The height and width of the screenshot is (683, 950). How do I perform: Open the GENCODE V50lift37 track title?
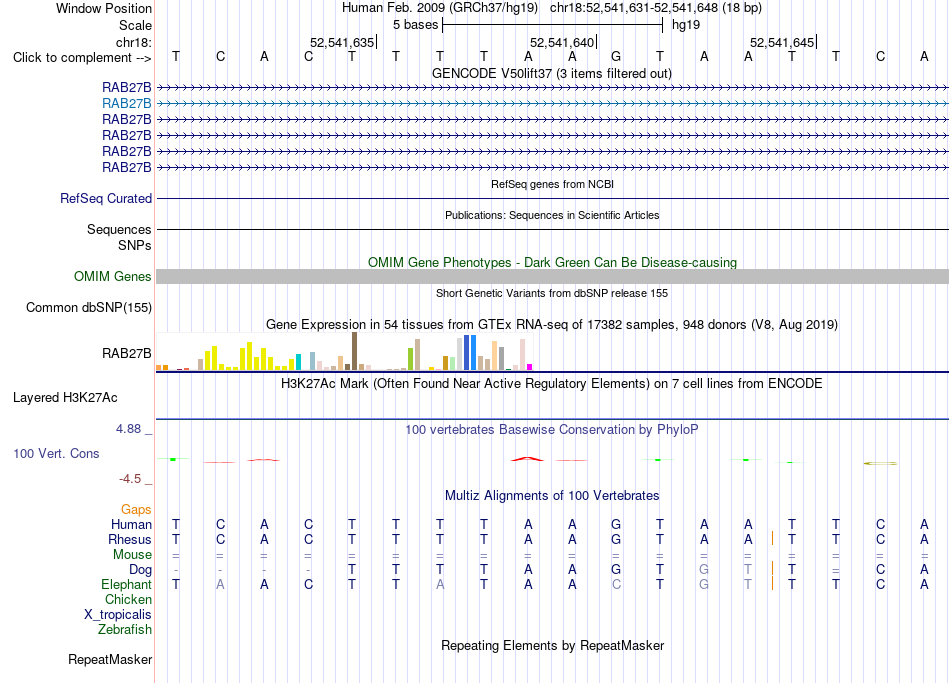551,73
